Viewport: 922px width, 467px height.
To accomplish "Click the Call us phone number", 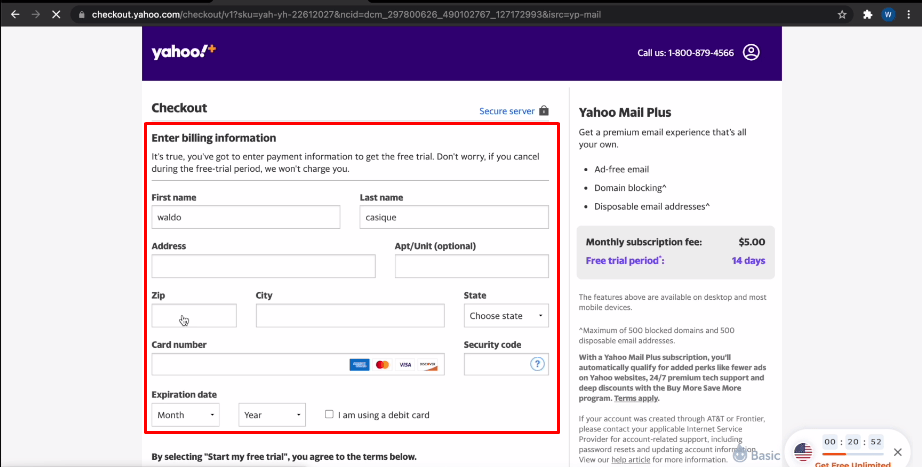I will pyautogui.click(x=686, y=53).
